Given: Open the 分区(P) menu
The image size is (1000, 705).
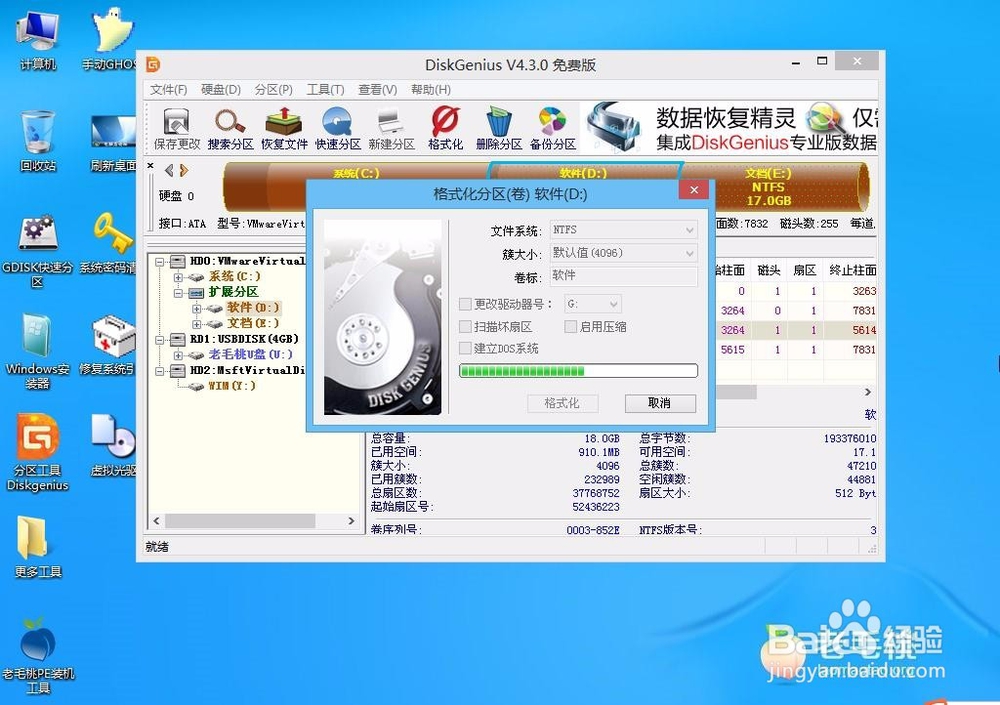Looking at the screenshot, I should tap(274, 89).
